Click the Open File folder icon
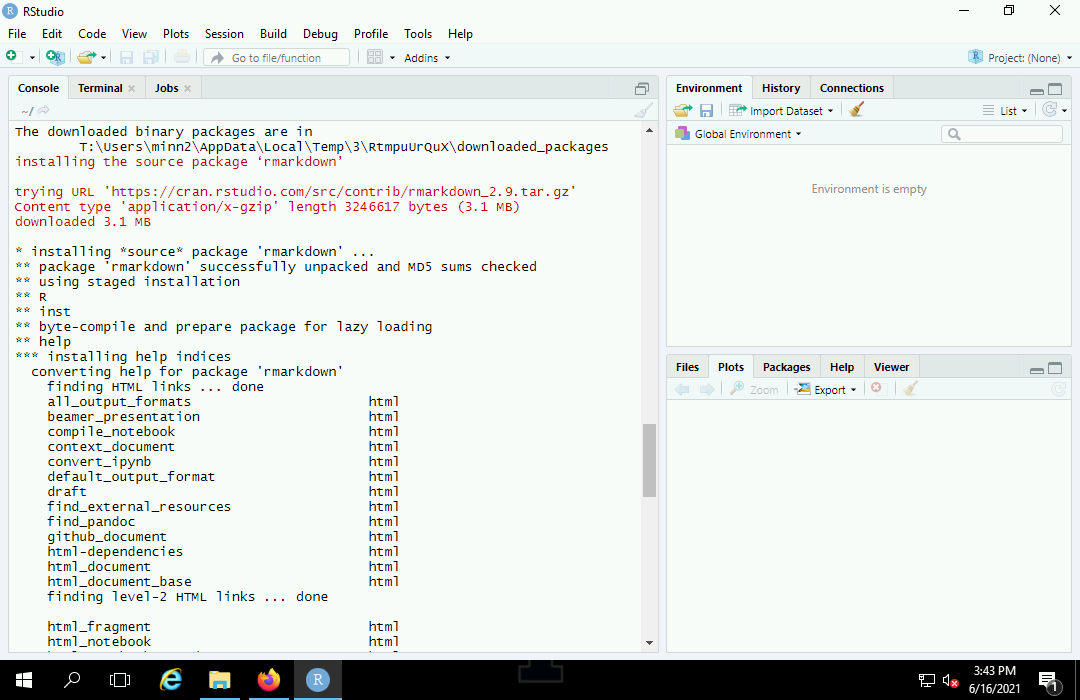This screenshot has height=700, width=1080. tap(86, 57)
